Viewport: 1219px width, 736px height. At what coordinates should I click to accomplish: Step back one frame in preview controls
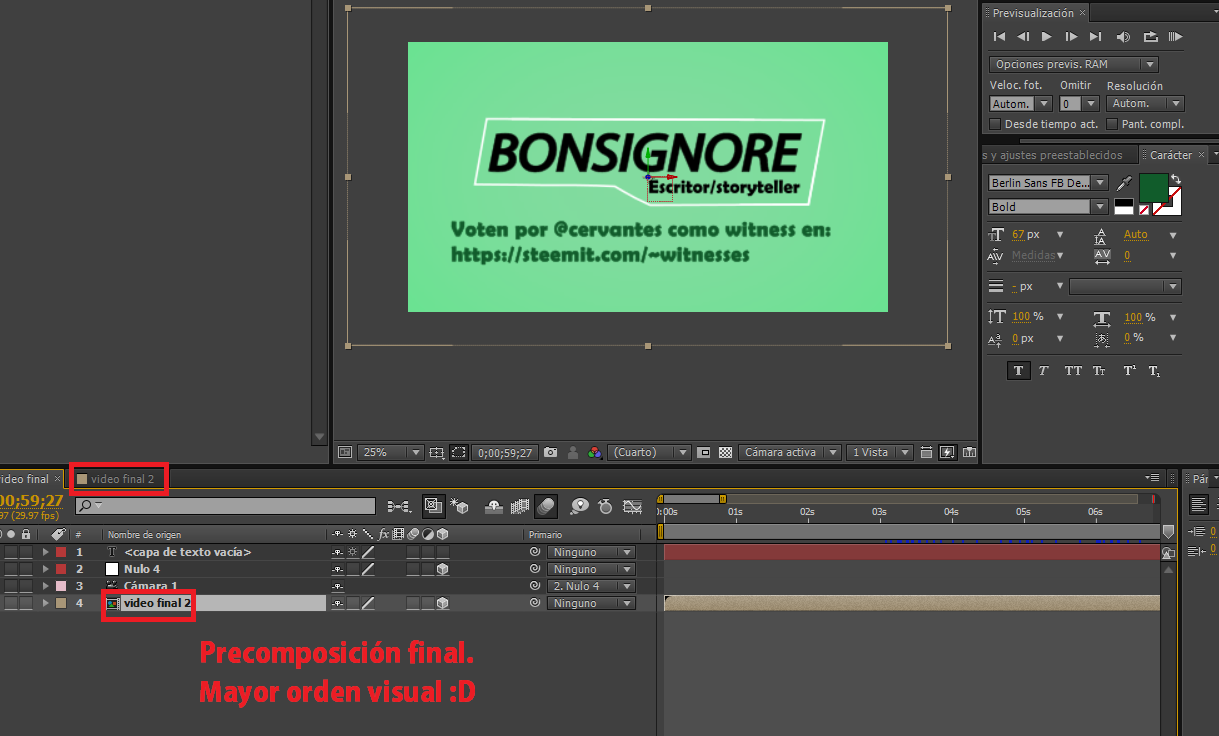1023,37
